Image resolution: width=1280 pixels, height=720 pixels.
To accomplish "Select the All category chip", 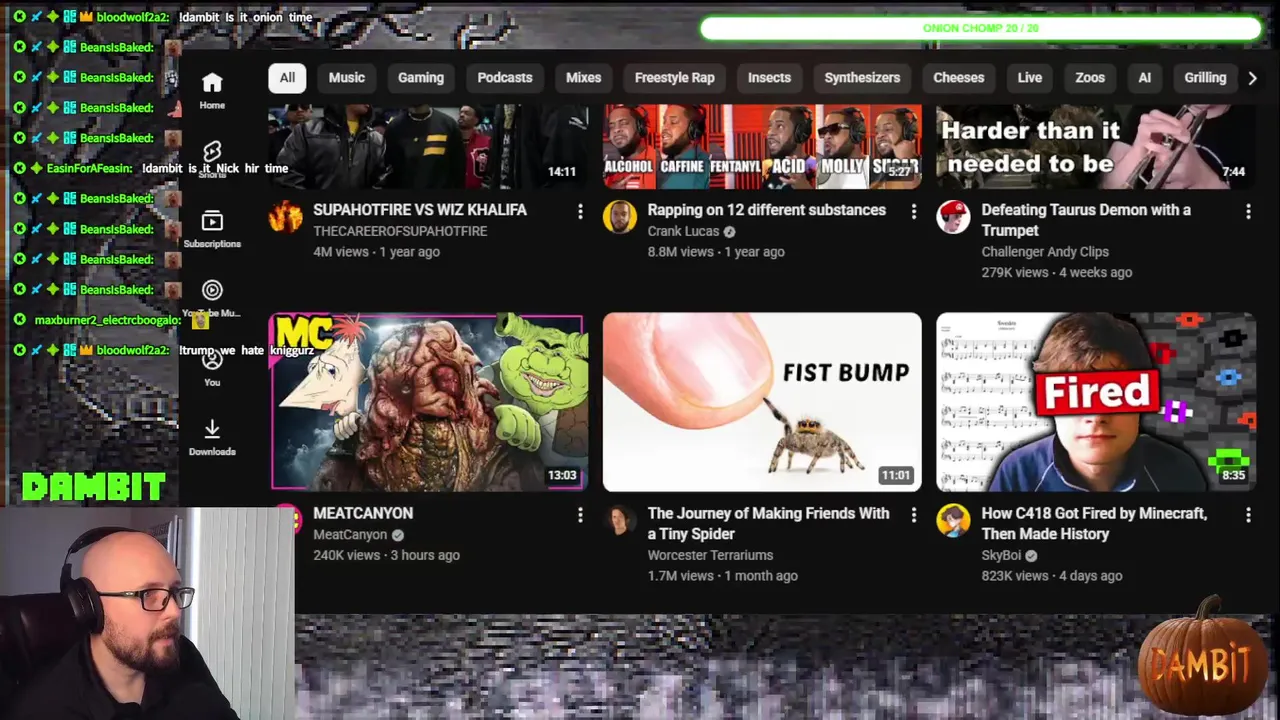I will tap(287, 78).
